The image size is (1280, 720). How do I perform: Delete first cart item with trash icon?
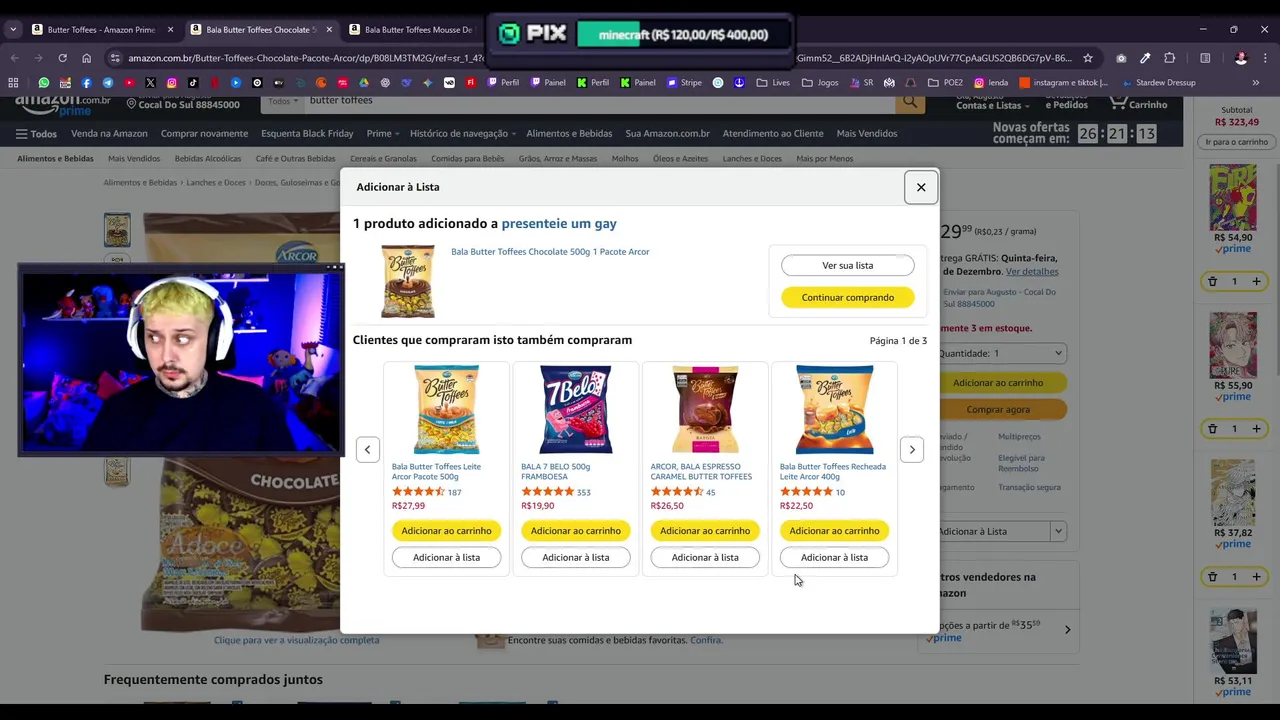1212,281
